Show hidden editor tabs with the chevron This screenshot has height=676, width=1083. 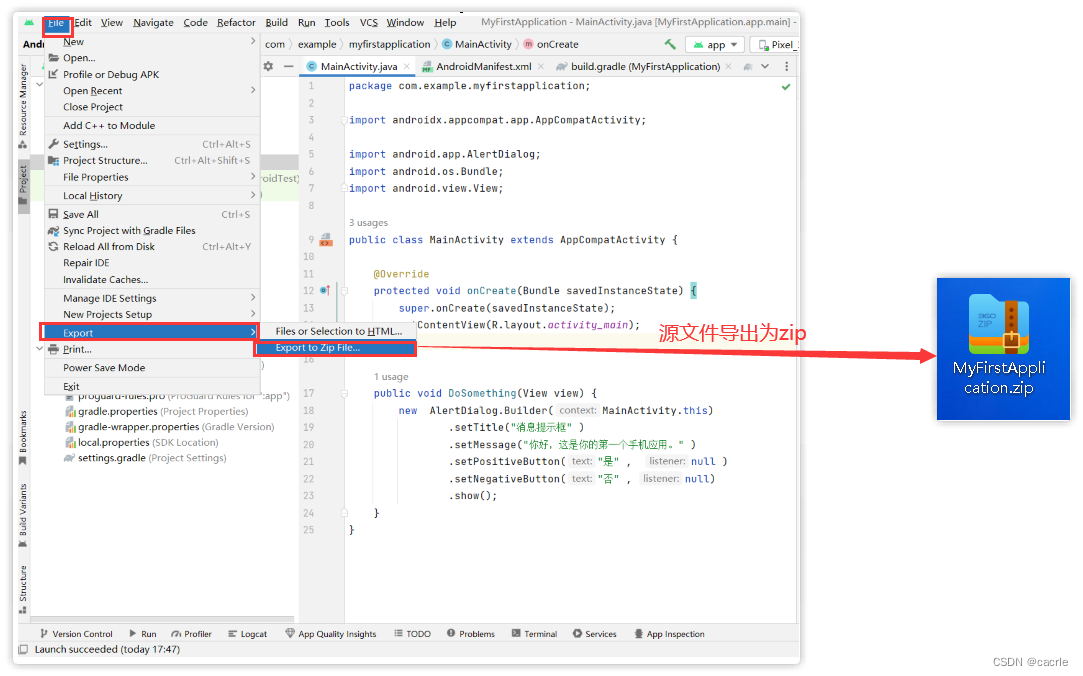pyautogui.click(x=765, y=66)
